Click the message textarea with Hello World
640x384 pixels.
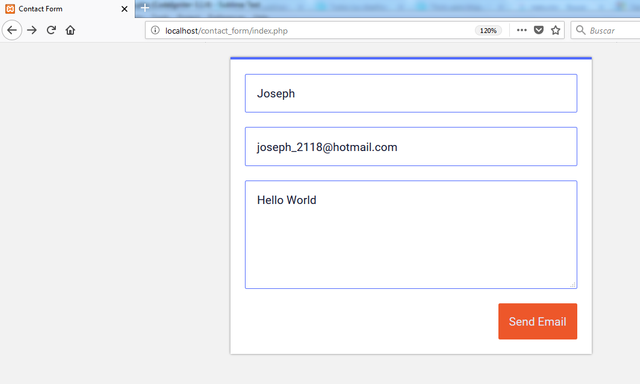coord(411,235)
